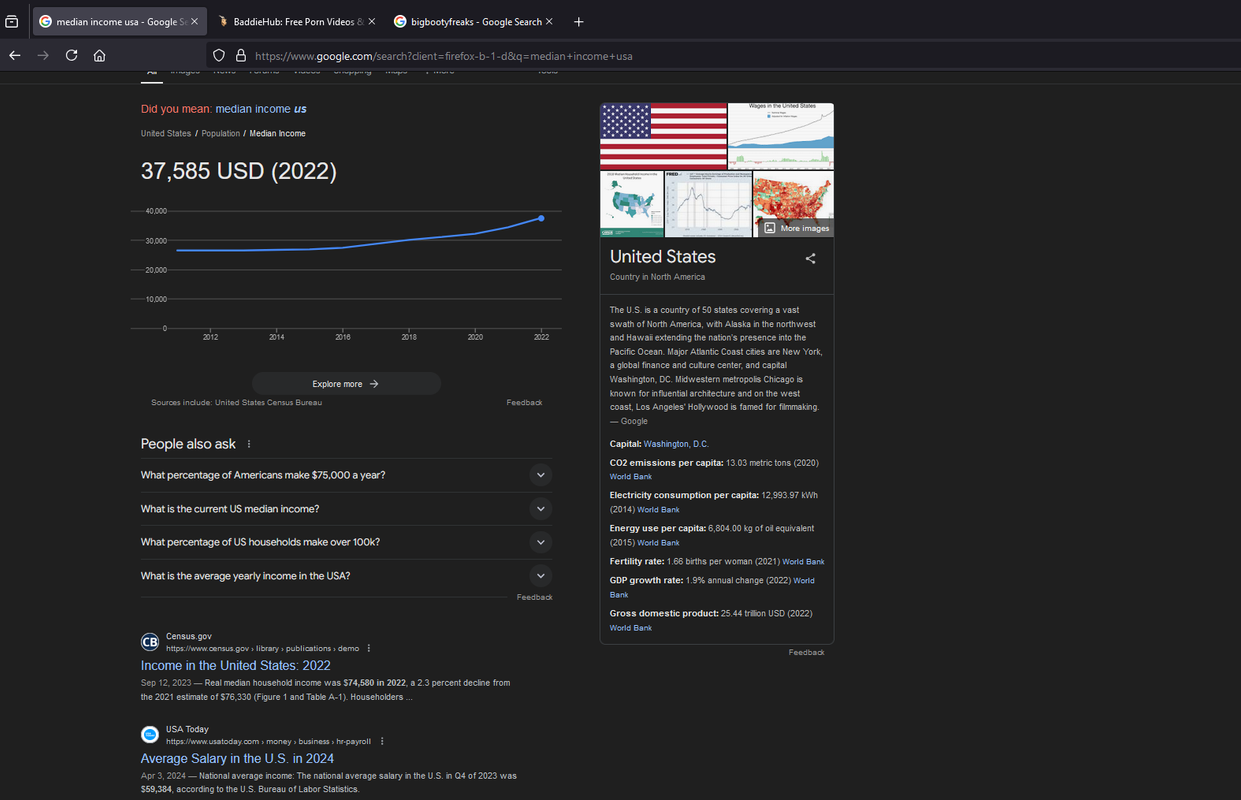
Task: Click the Explore more button
Action: pos(346,384)
